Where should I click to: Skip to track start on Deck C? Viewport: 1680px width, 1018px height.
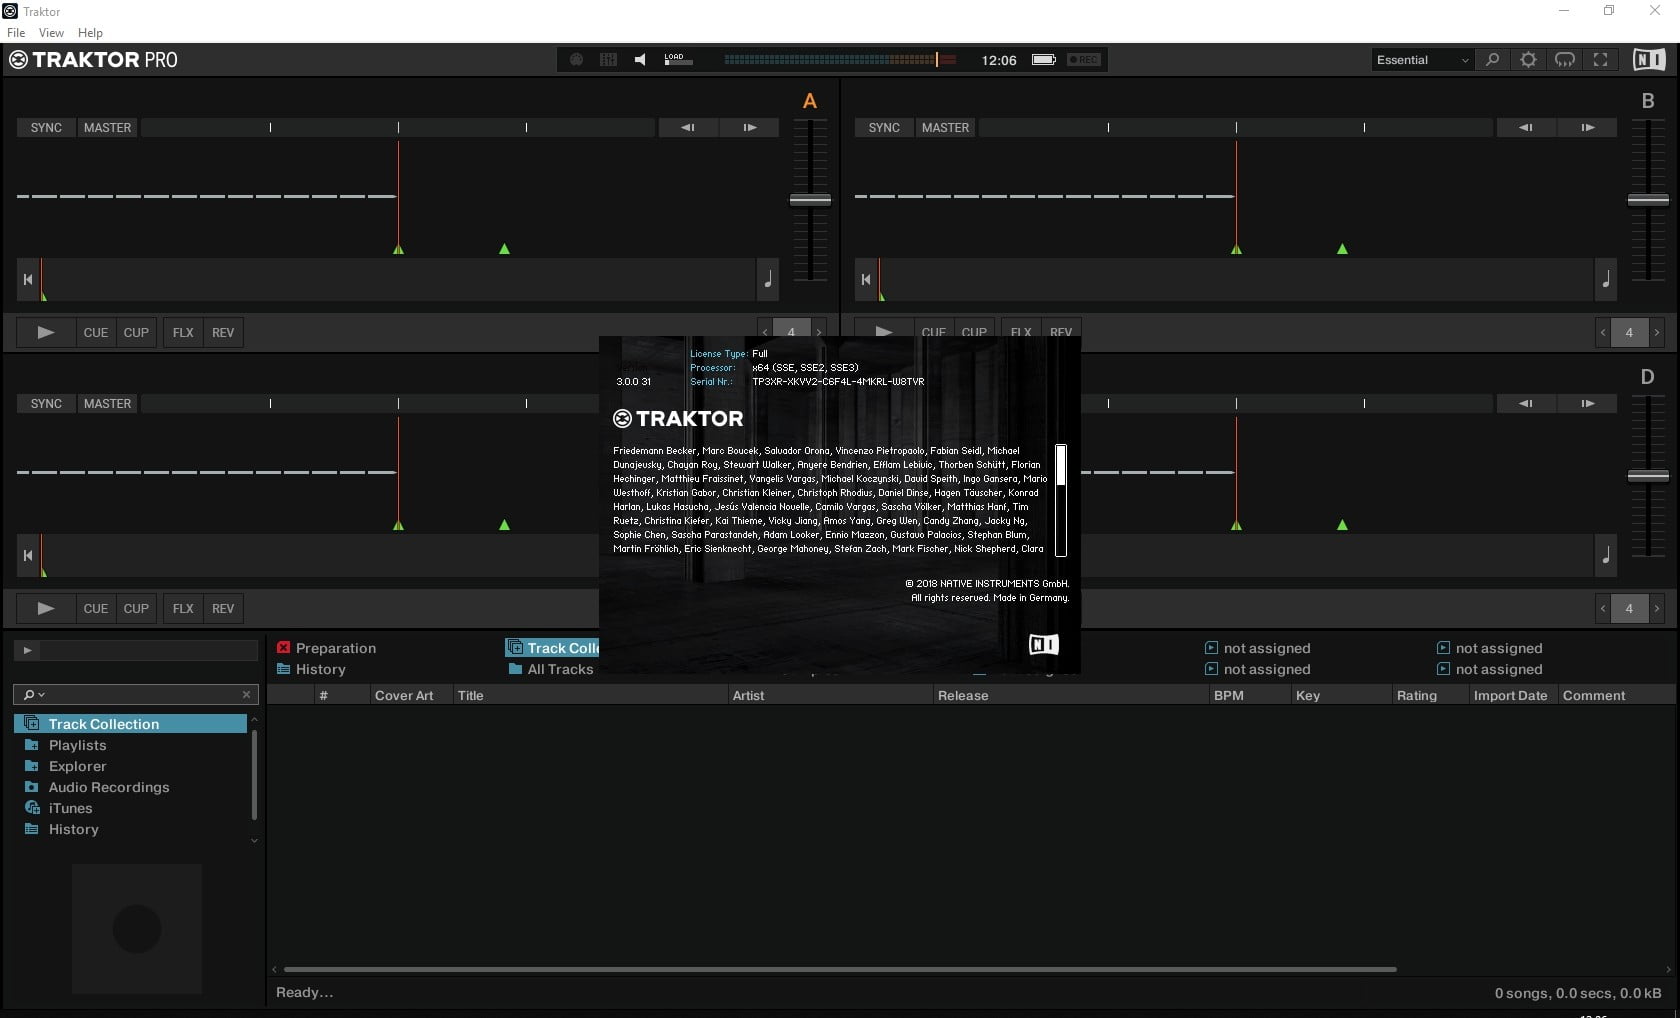pyautogui.click(x=28, y=556)
